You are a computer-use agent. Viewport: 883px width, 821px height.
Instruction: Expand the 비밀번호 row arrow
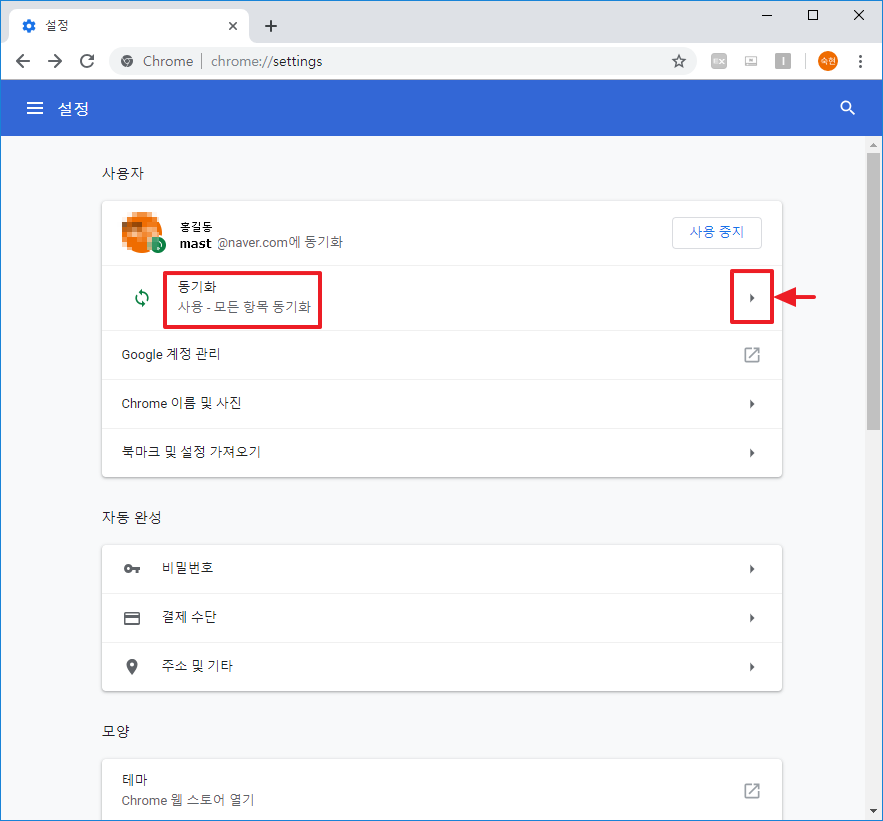pyautogui.click(x=752, y=569)
